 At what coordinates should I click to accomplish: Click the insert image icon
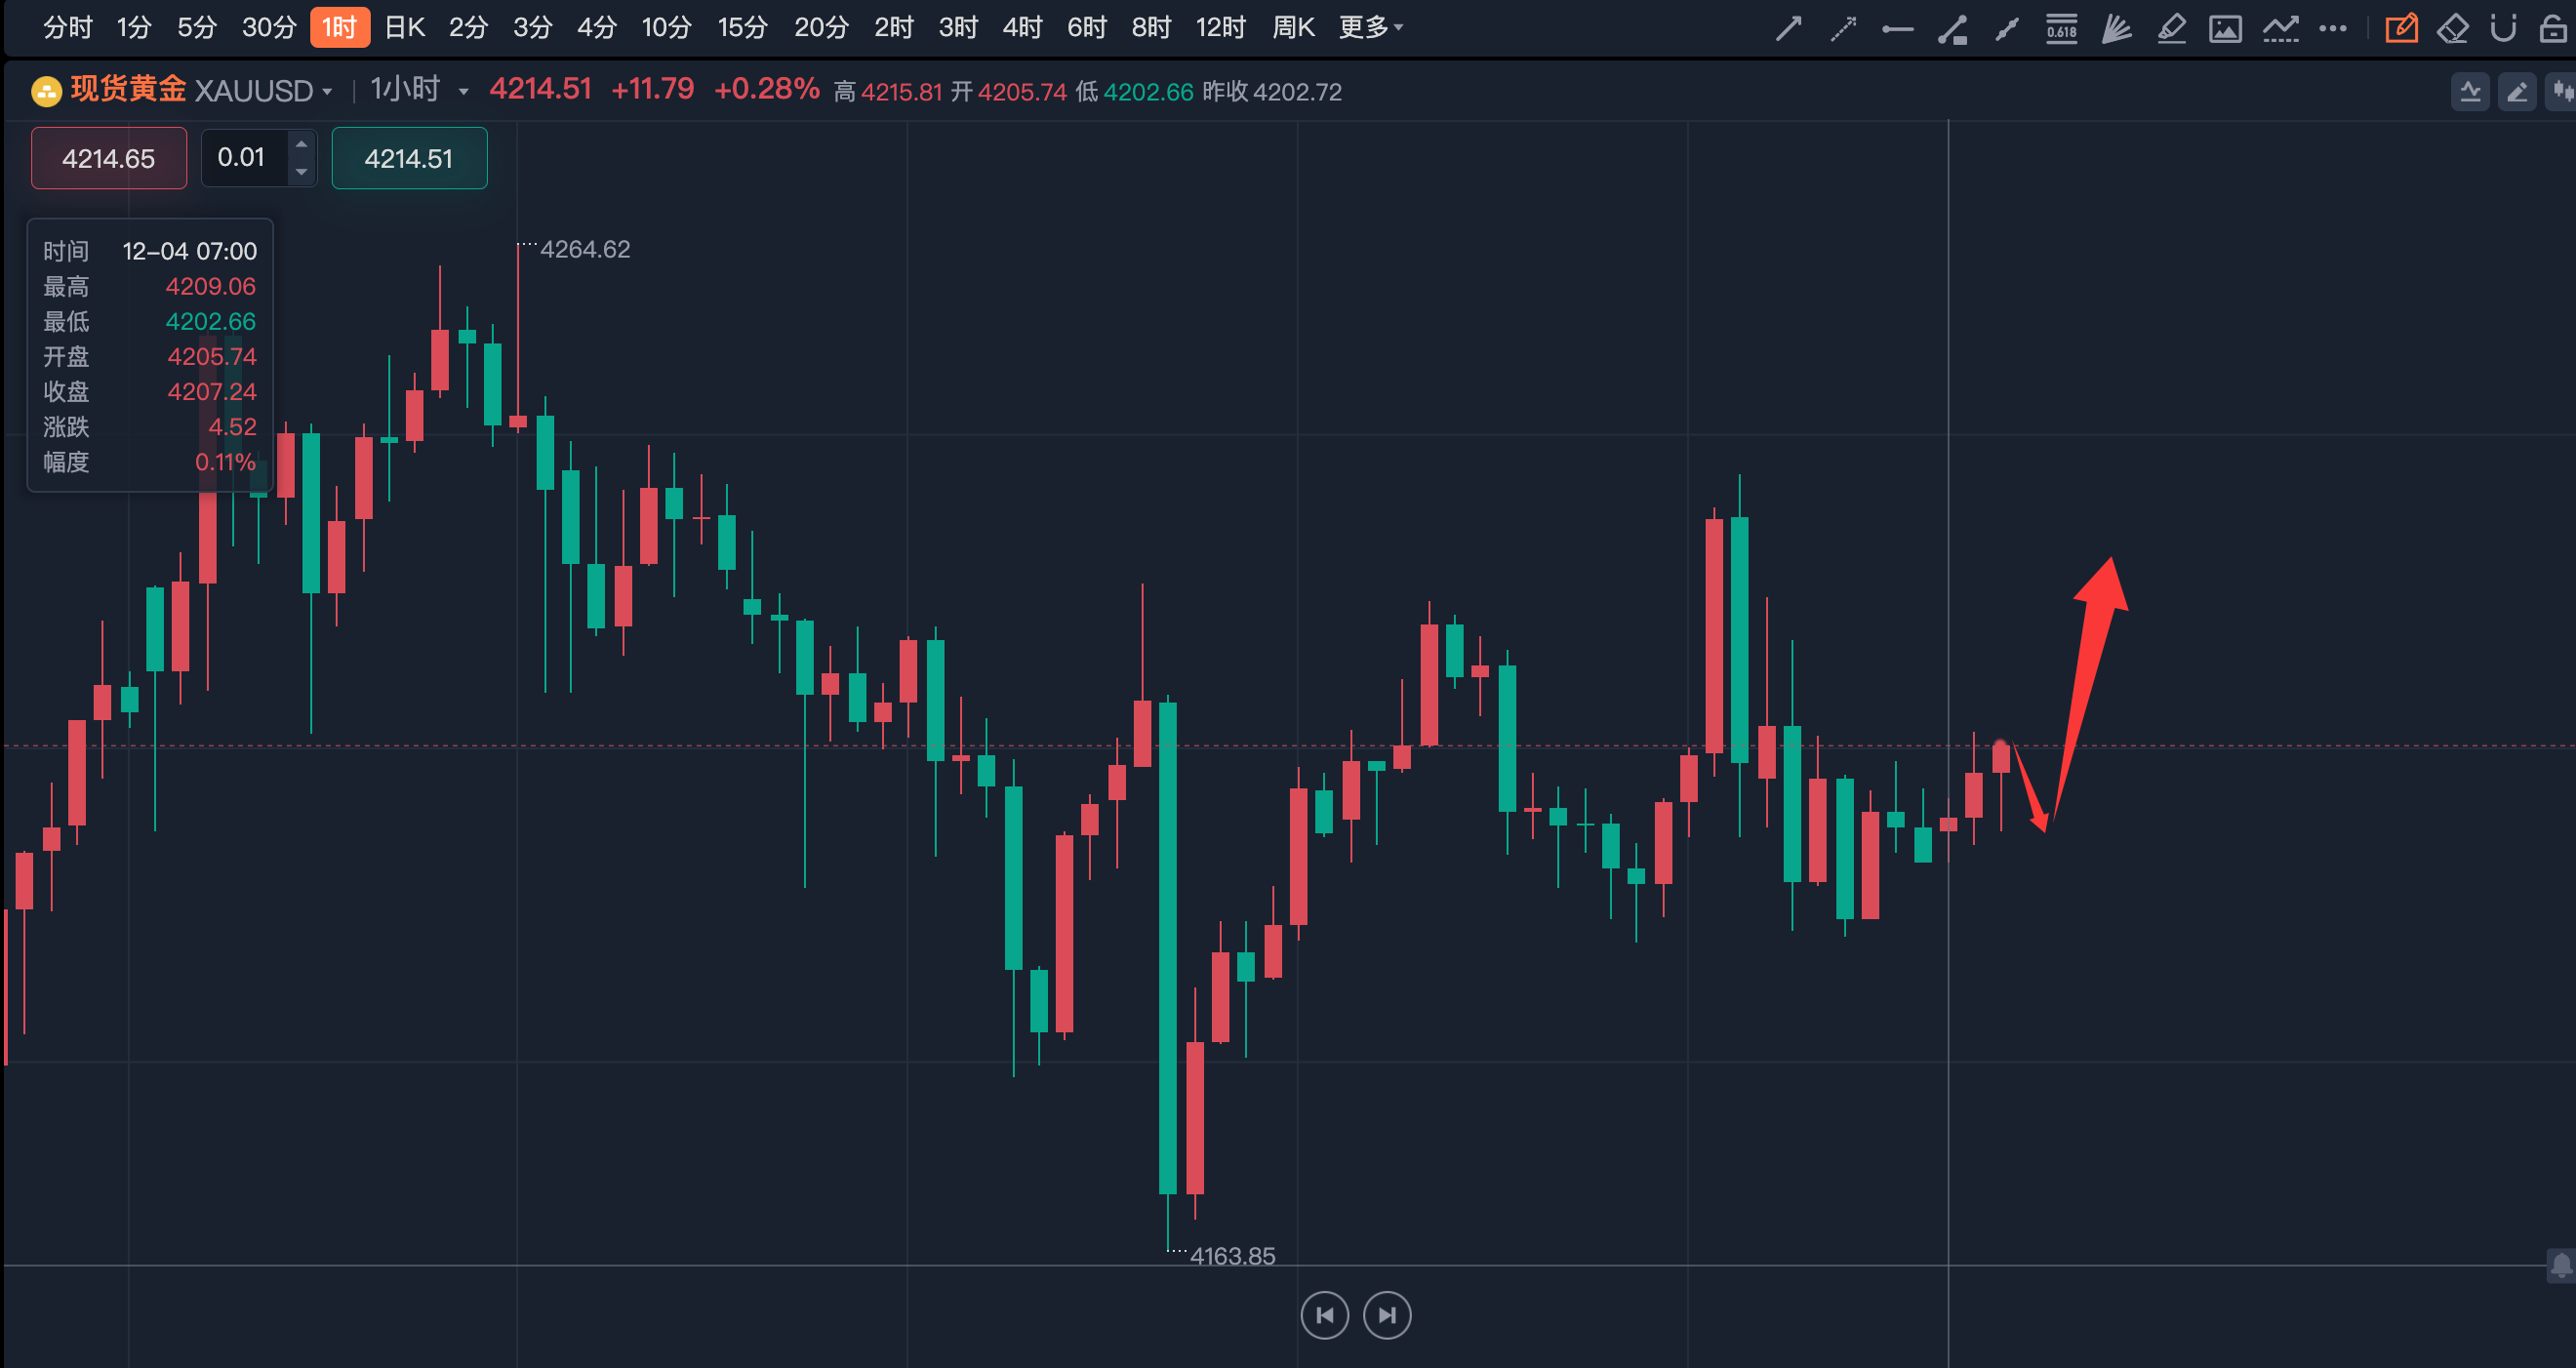click(2225, 28)
